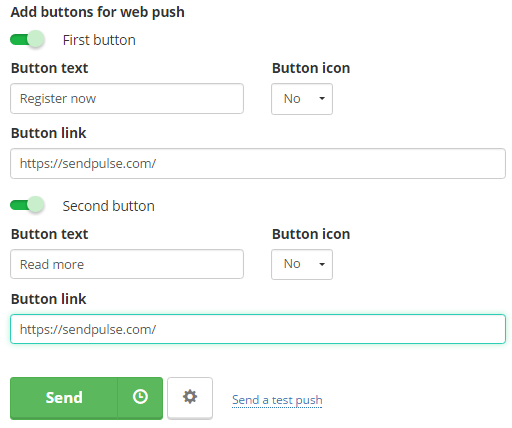Viewport: 512px width, 428px height.
Task: Send the push notification now
Action: click(64, 398)
